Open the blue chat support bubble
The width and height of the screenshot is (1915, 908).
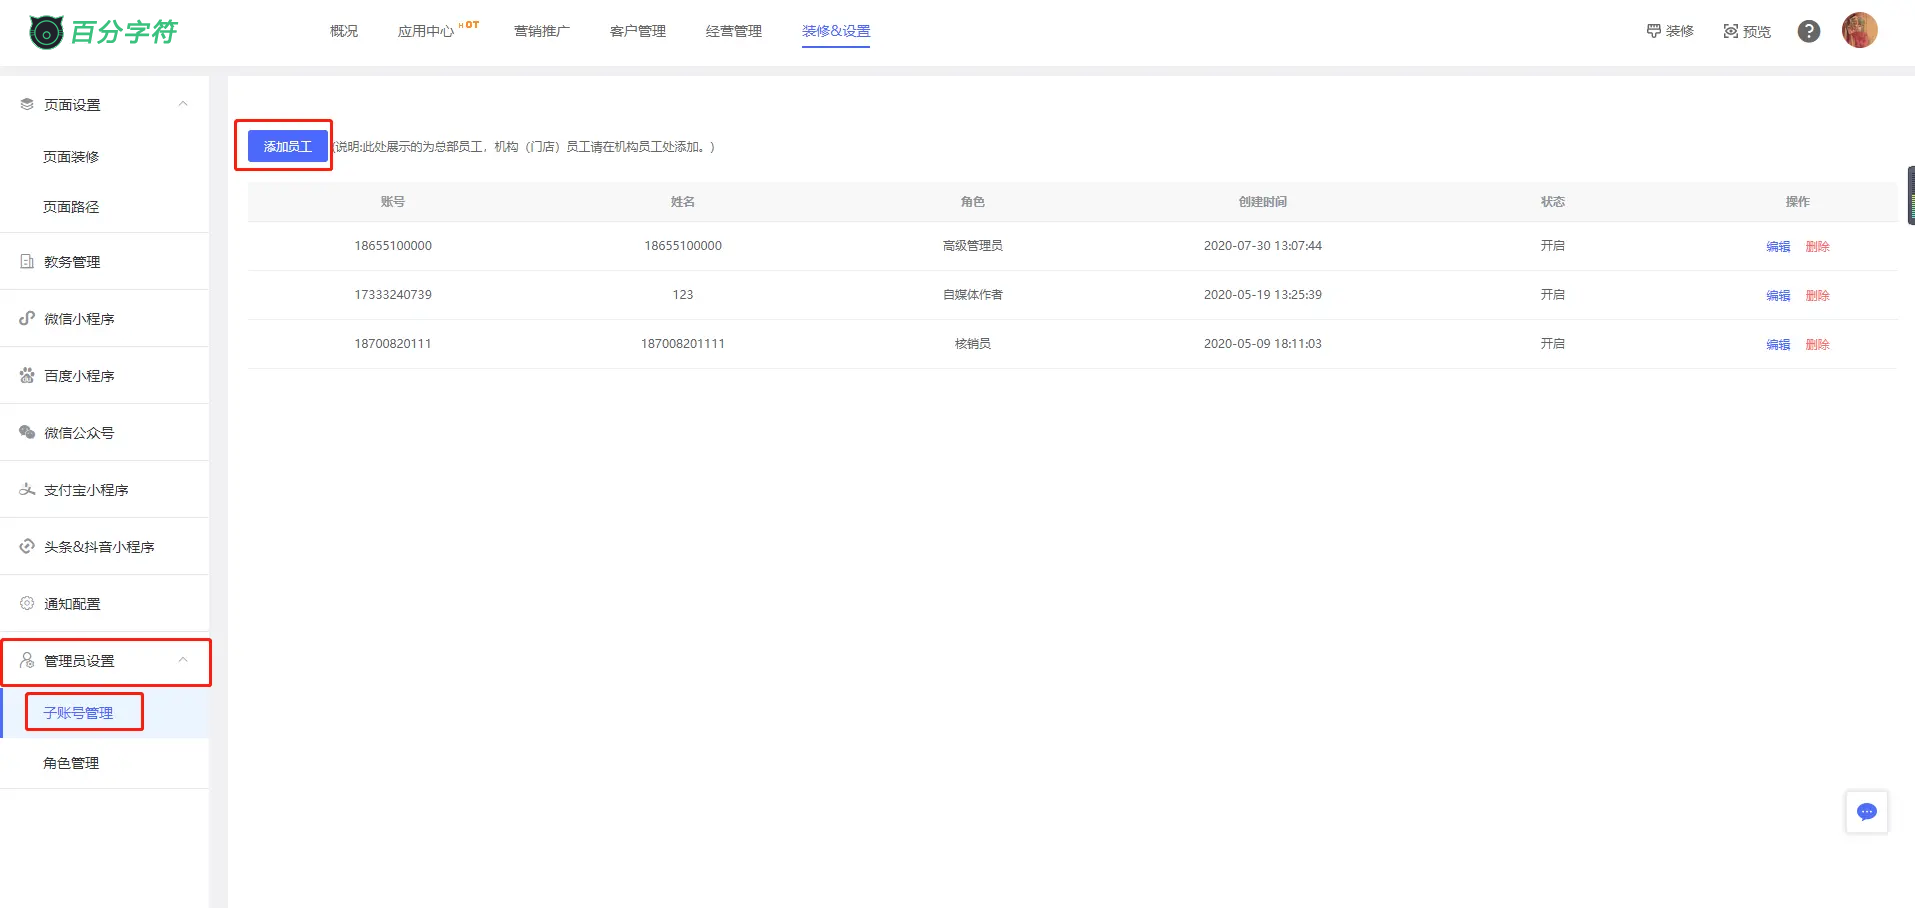1866,812
